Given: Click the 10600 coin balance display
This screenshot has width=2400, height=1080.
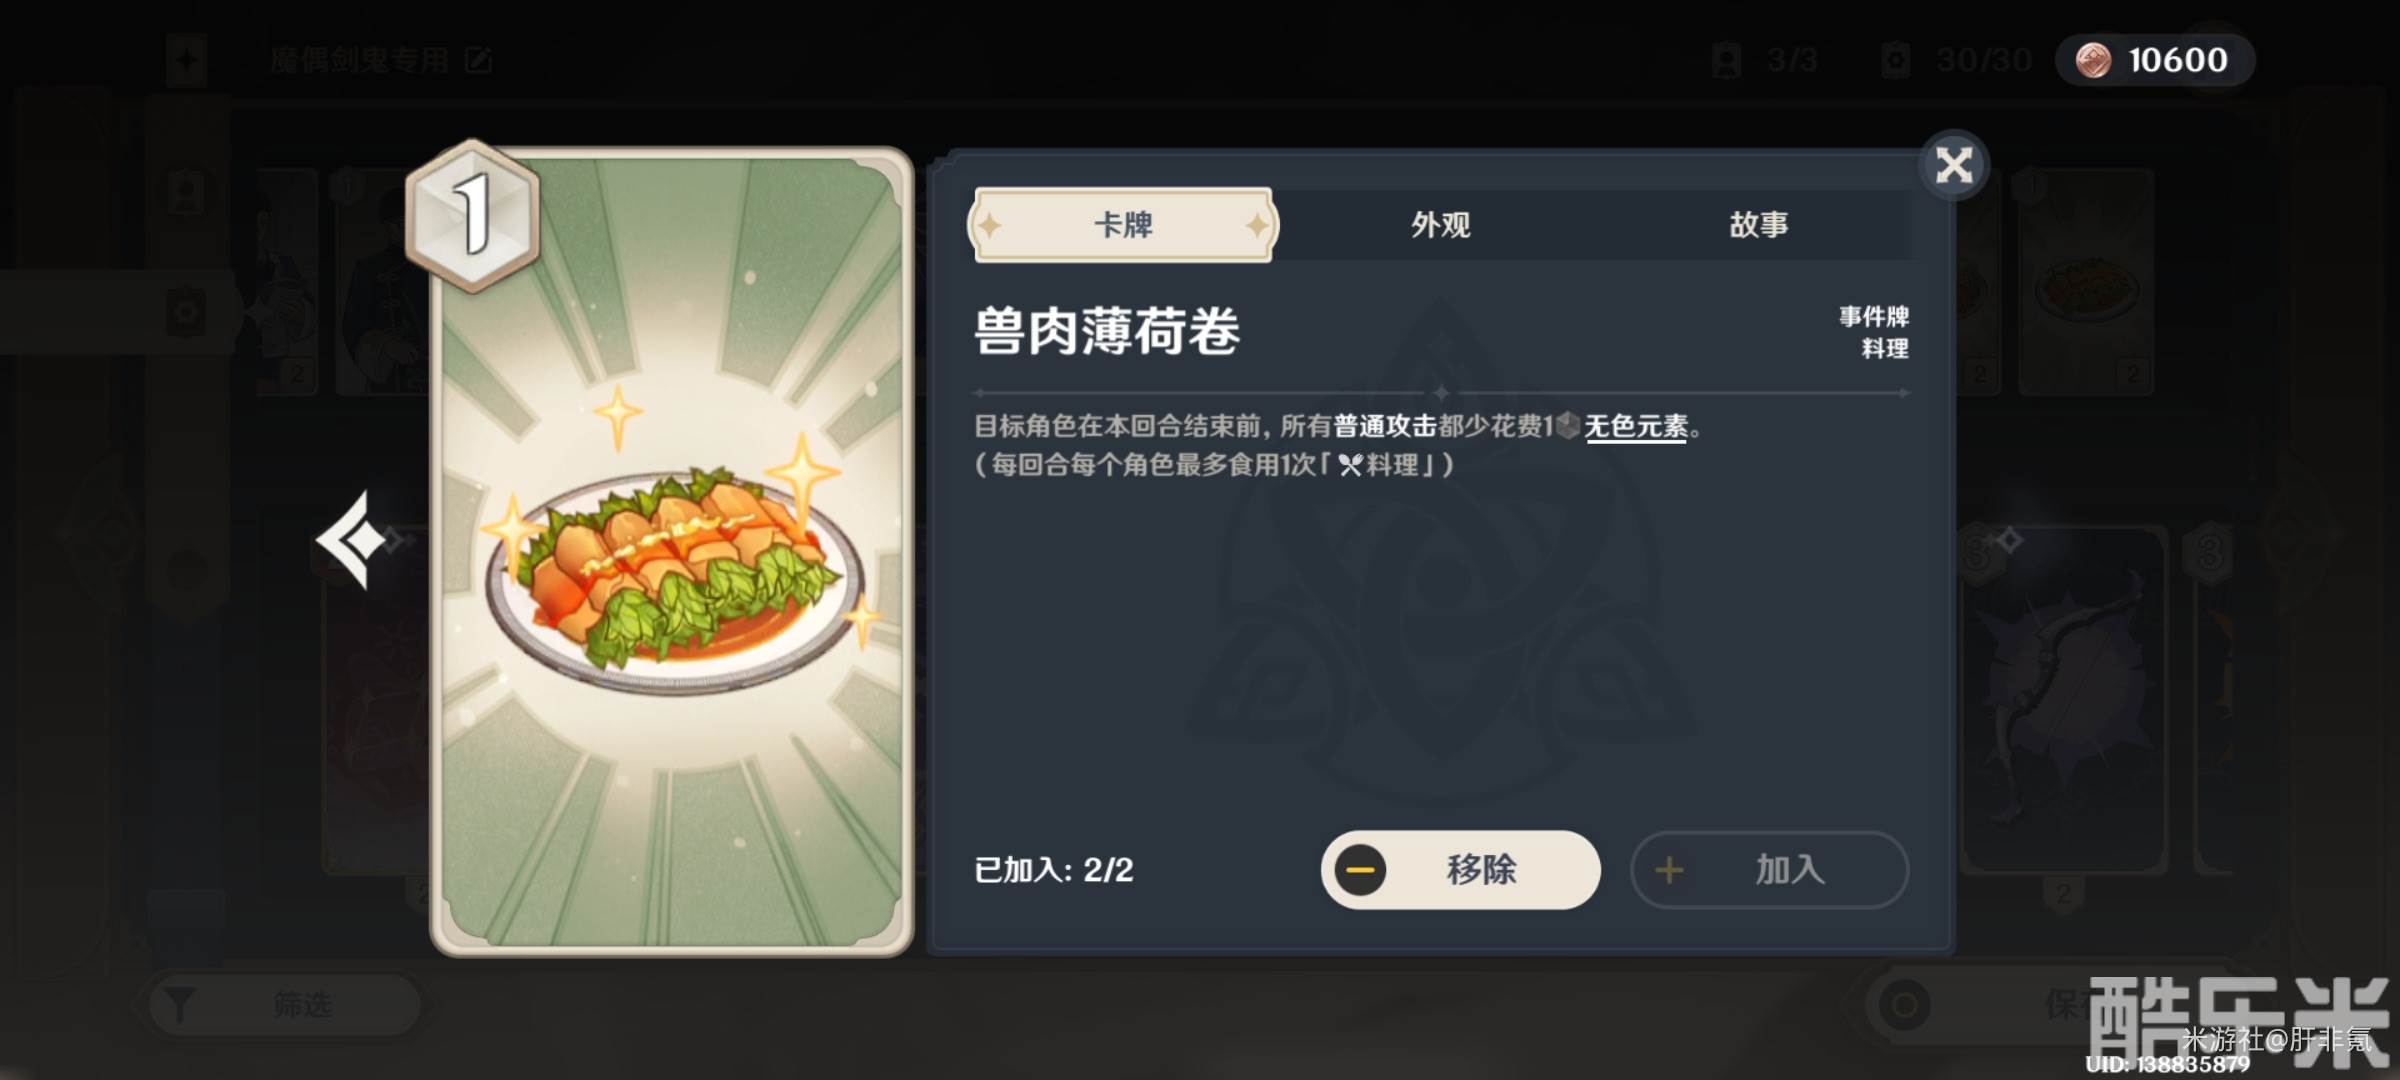Looking at the screenshot, I should 2155,60.
